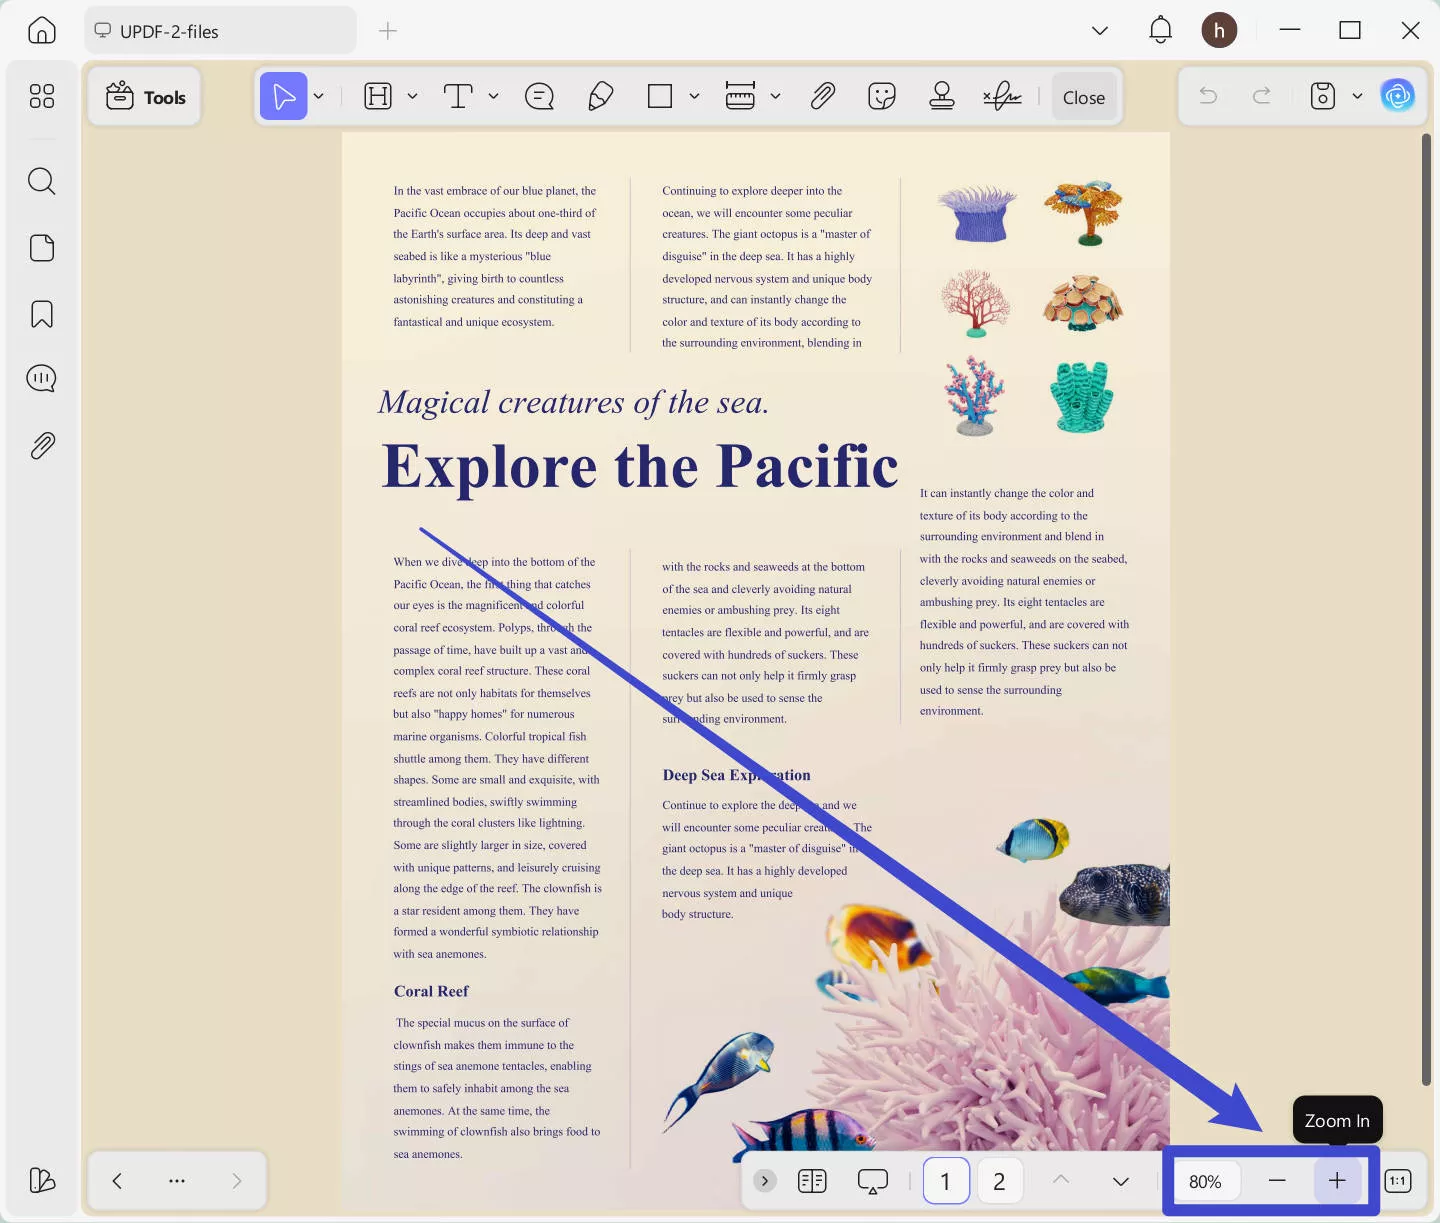Open the comment note tool
1440x1223 pixels.
[x=539, y=97]
